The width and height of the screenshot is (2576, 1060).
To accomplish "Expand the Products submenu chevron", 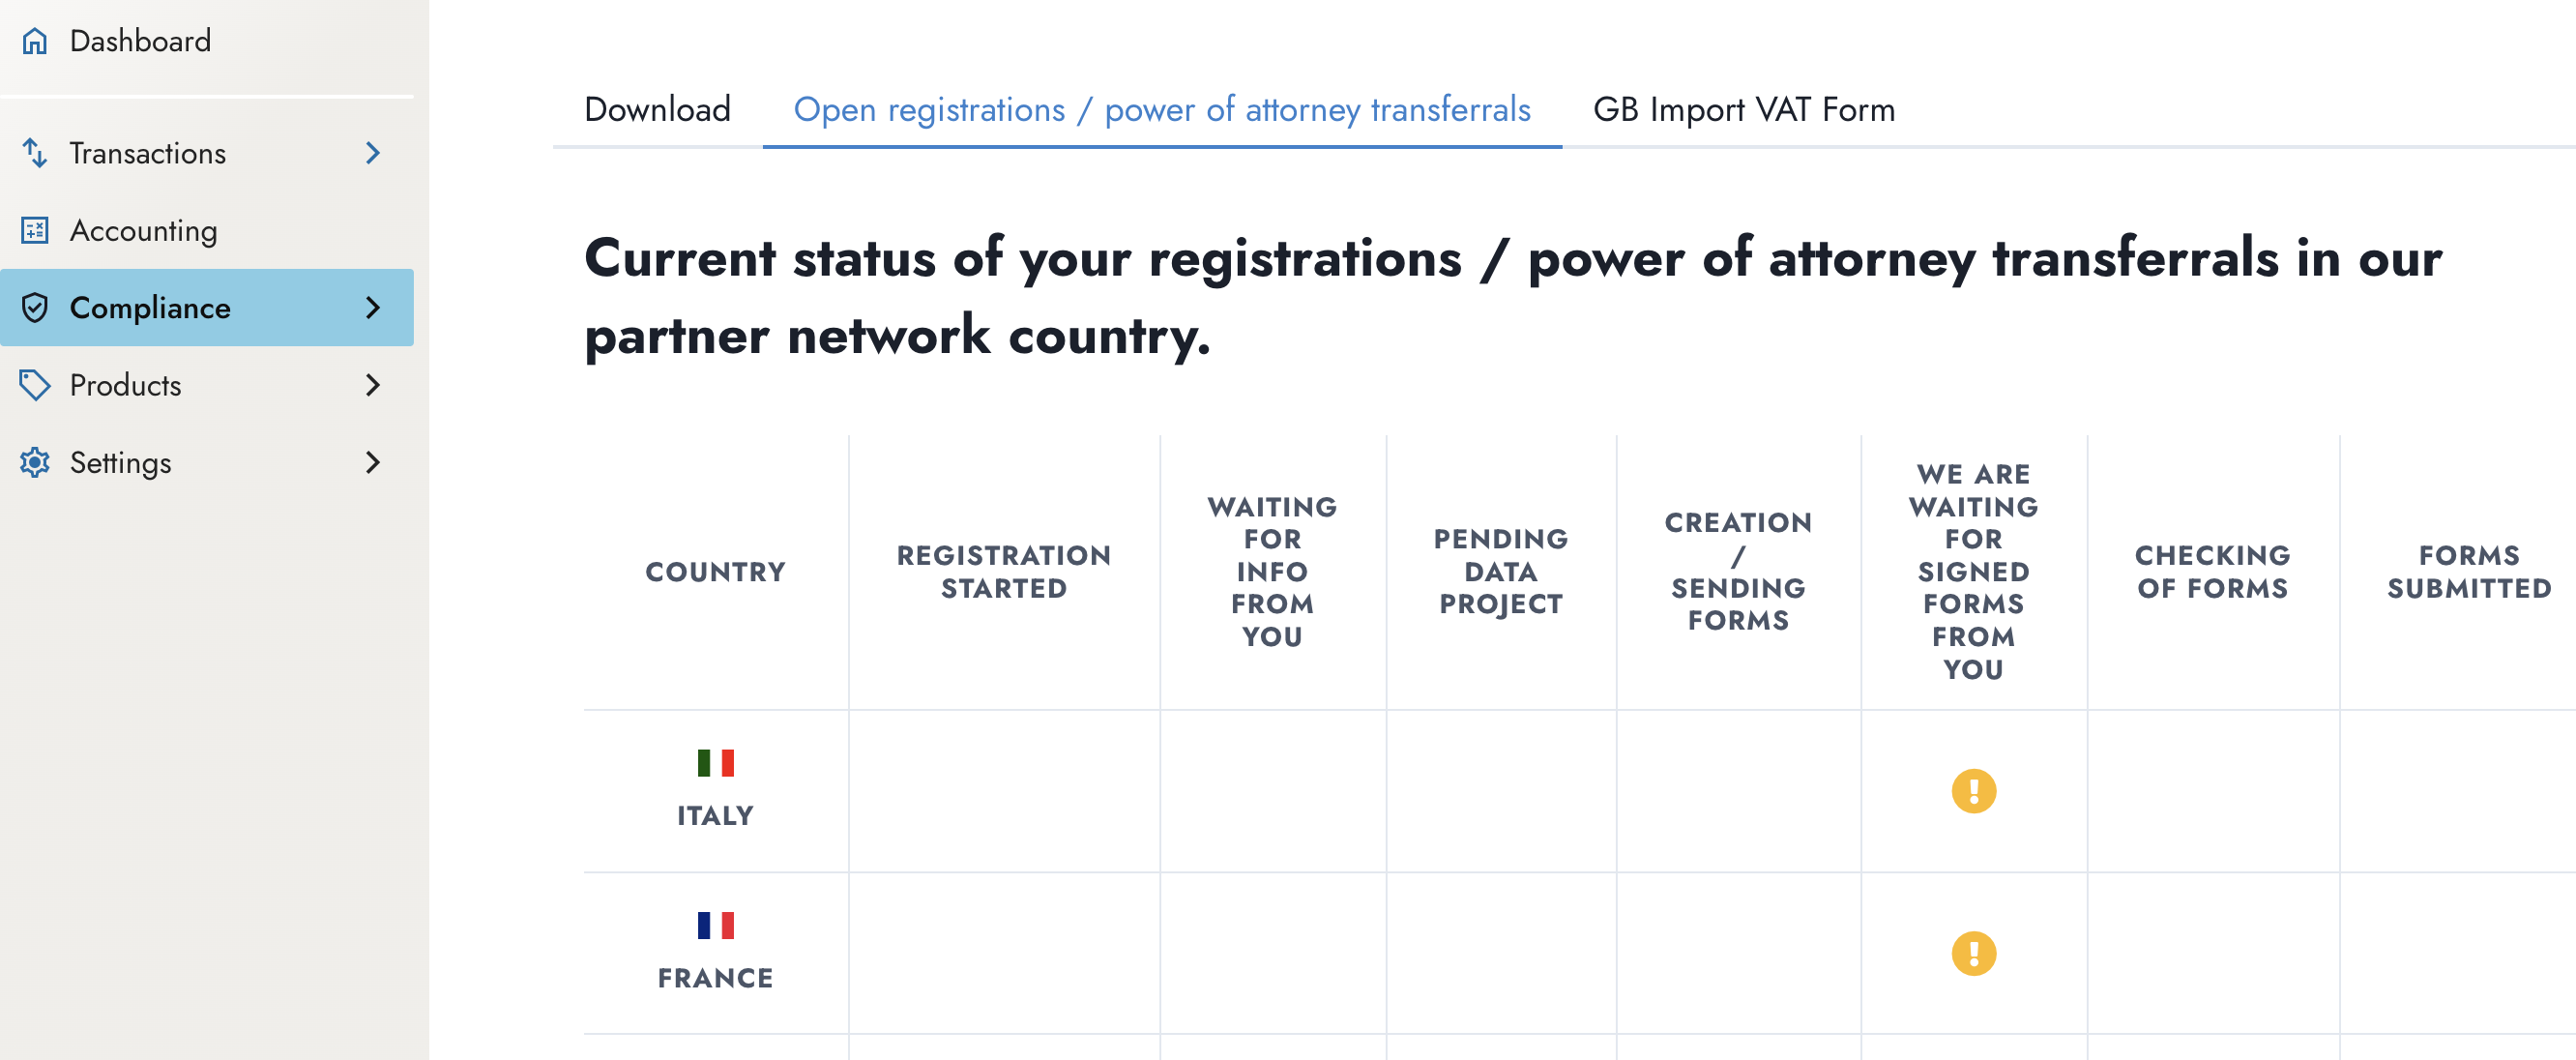I will 373,385.
